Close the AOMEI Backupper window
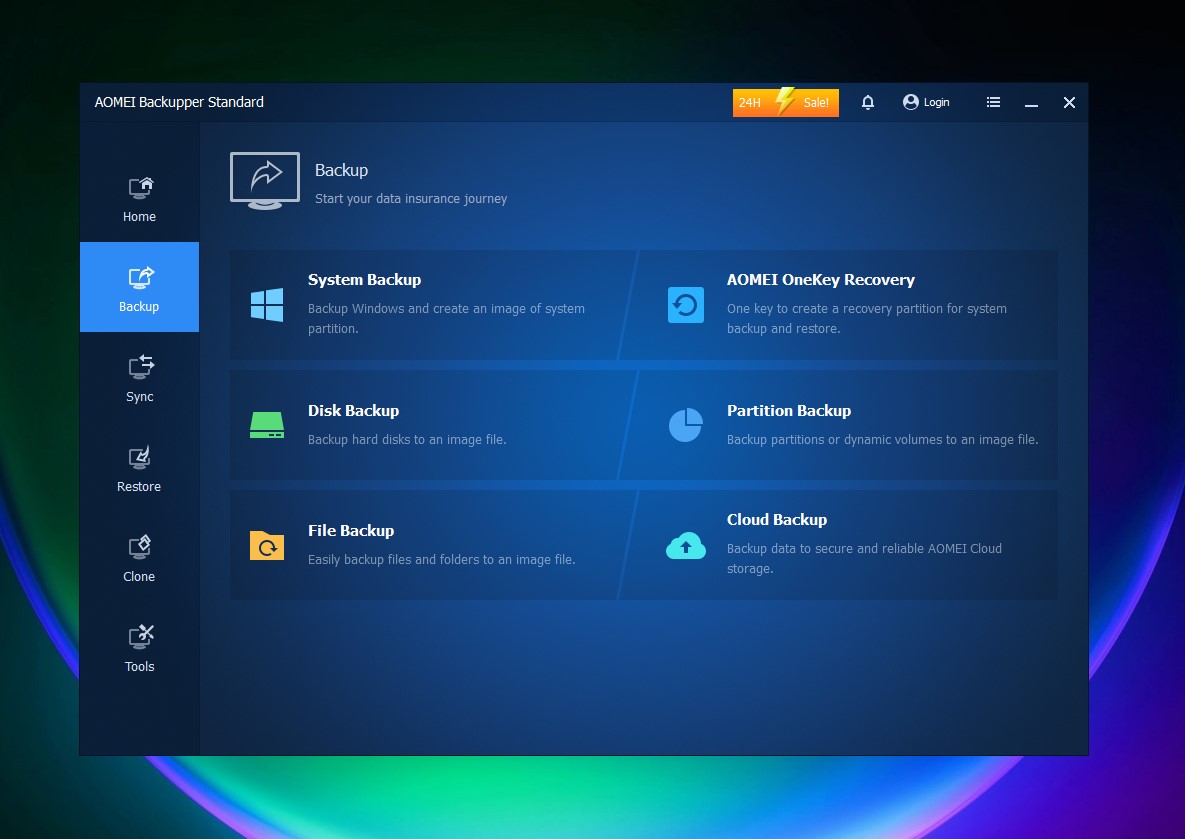The height and width of the screenshot is (839, 1185). (x=1069, y=102)
